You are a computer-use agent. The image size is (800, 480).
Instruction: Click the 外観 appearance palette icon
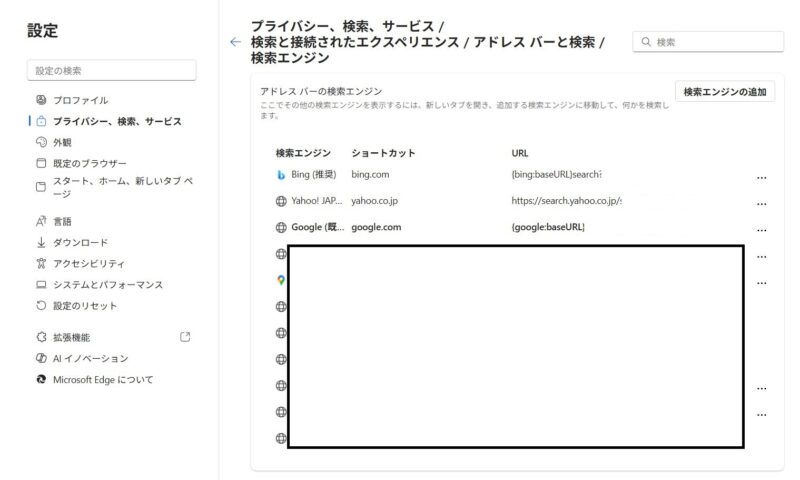pyautogui.click(x=41, y=142)
